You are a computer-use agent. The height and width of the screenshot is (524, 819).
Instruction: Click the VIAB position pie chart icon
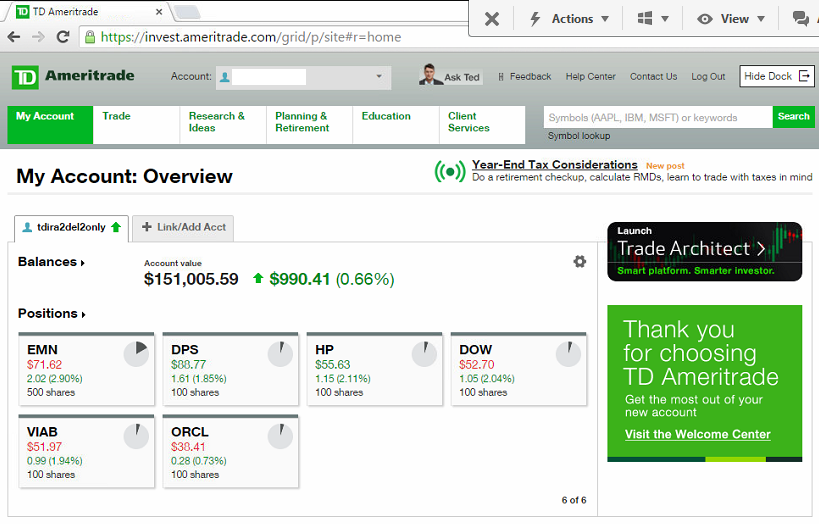click(136, 436)
